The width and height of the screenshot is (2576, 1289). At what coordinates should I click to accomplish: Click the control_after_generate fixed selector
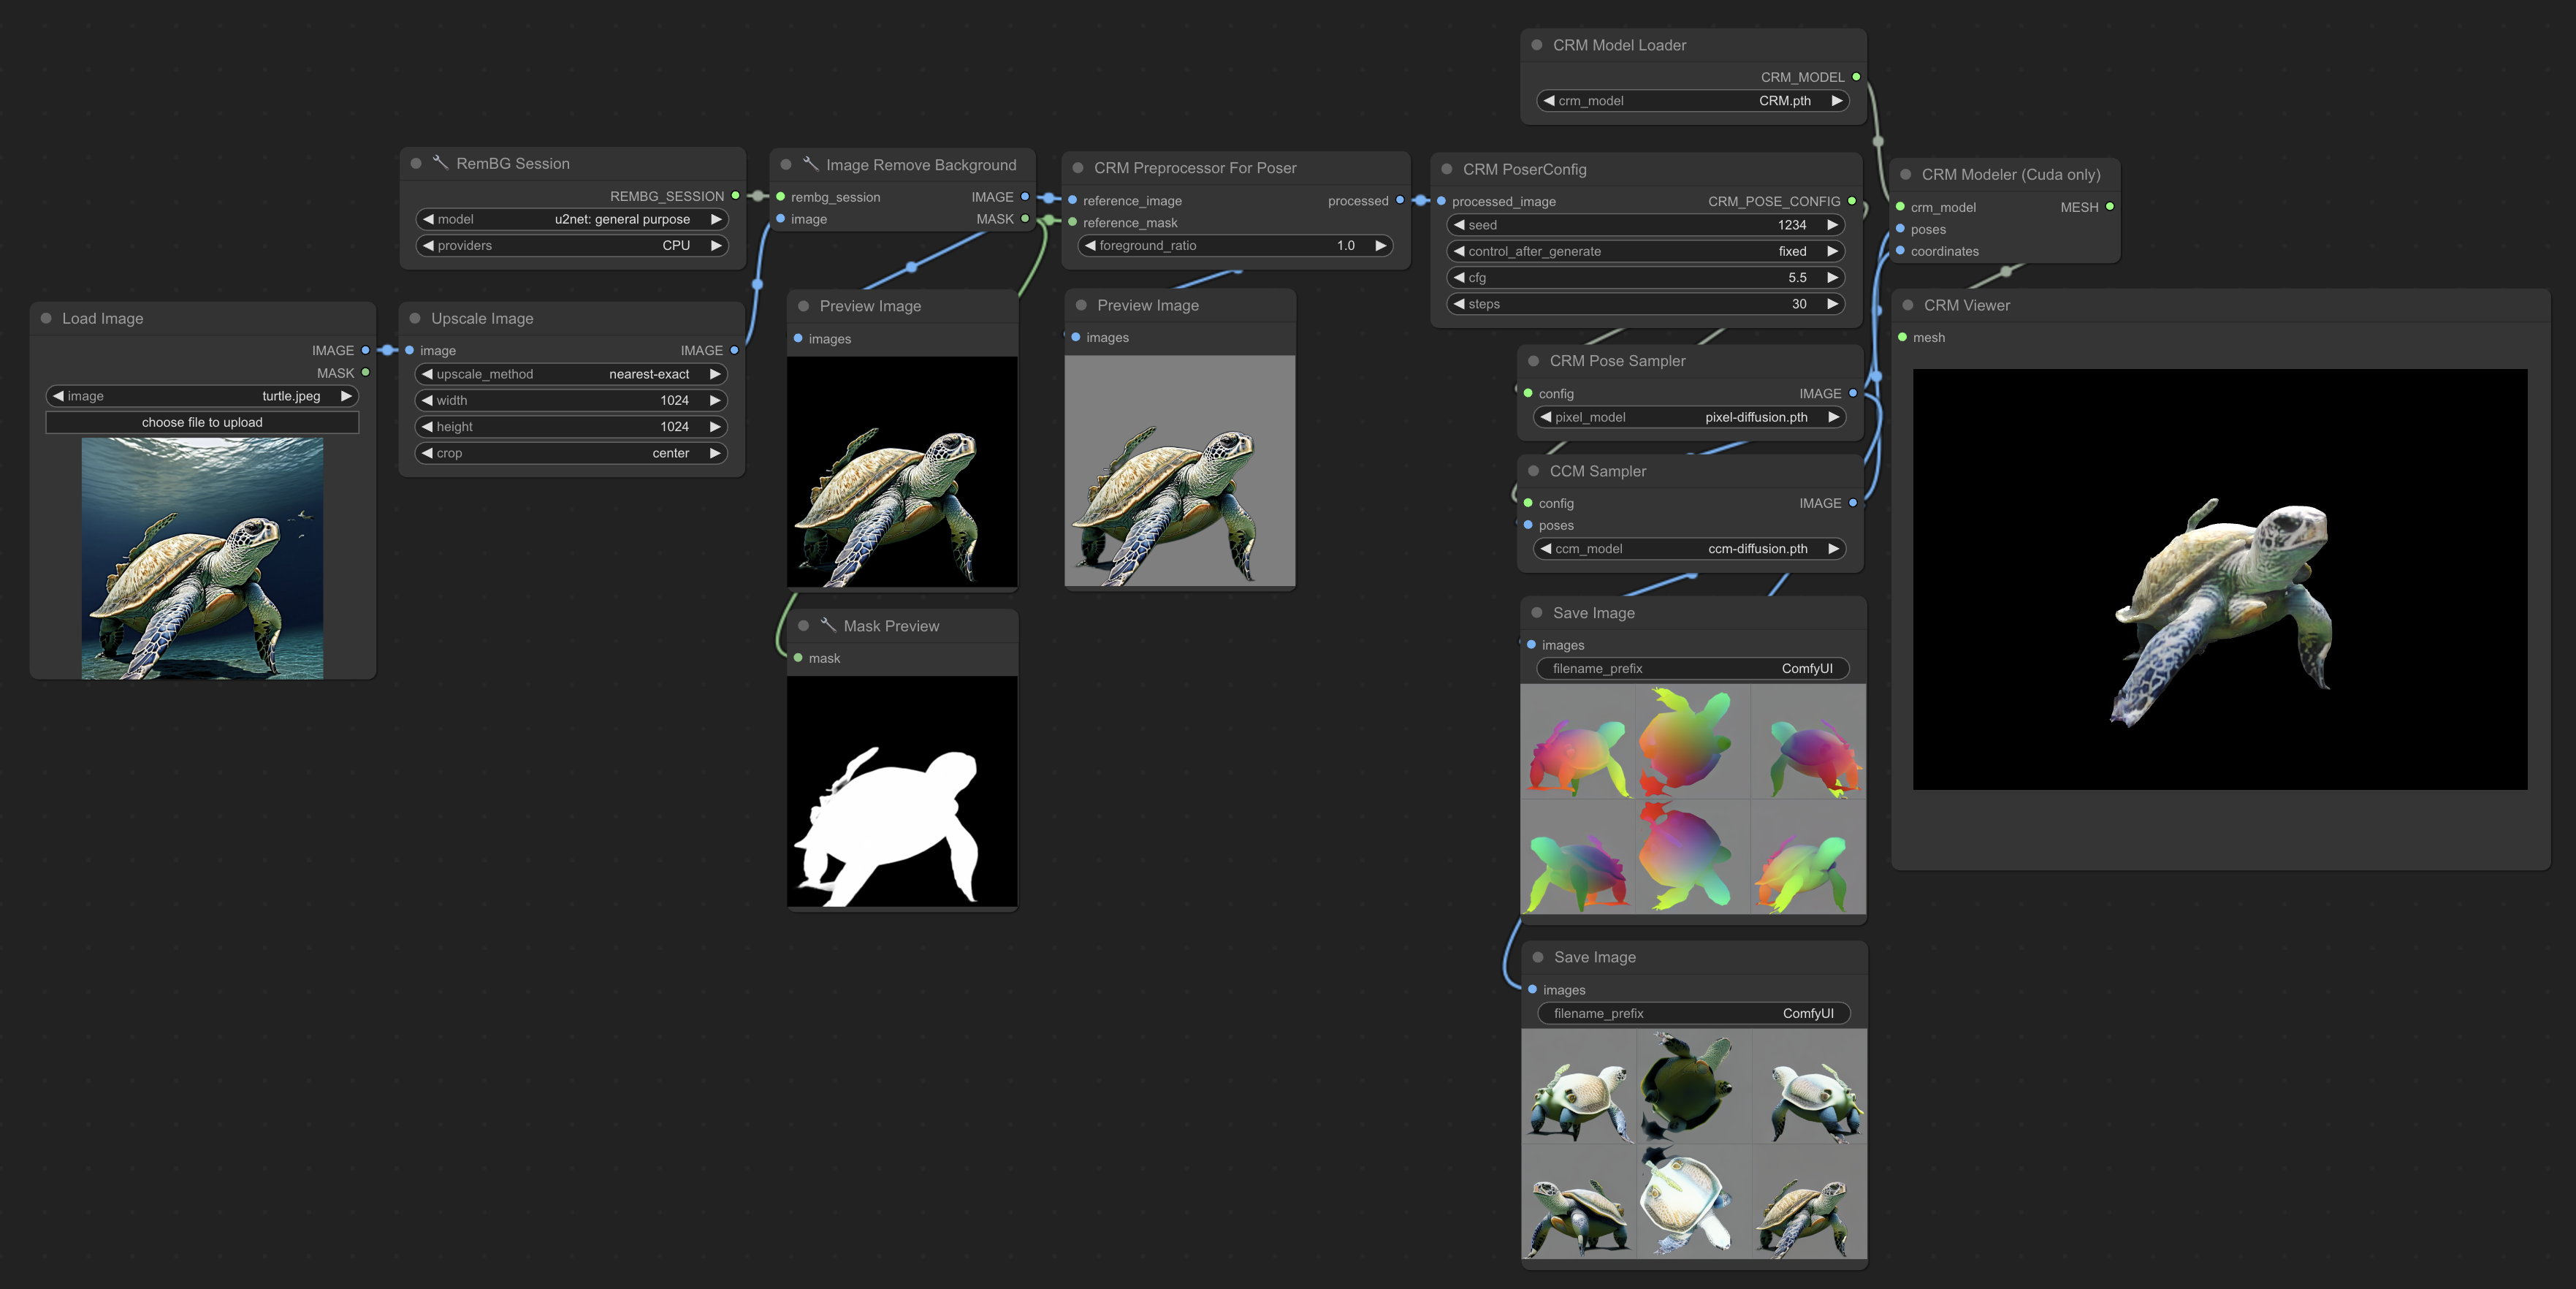[x=1645, y=252]
